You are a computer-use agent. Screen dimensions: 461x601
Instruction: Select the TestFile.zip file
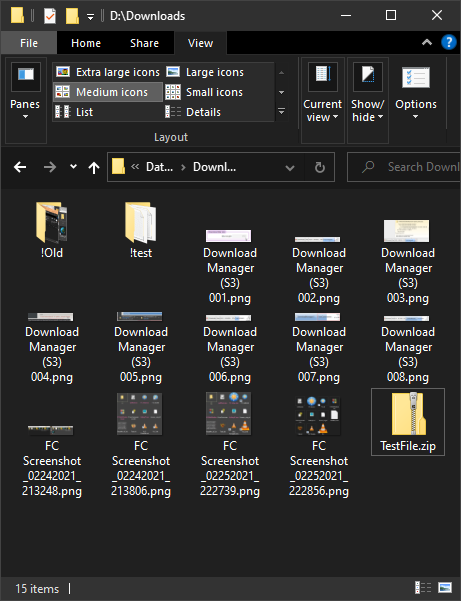click(408, 422)
